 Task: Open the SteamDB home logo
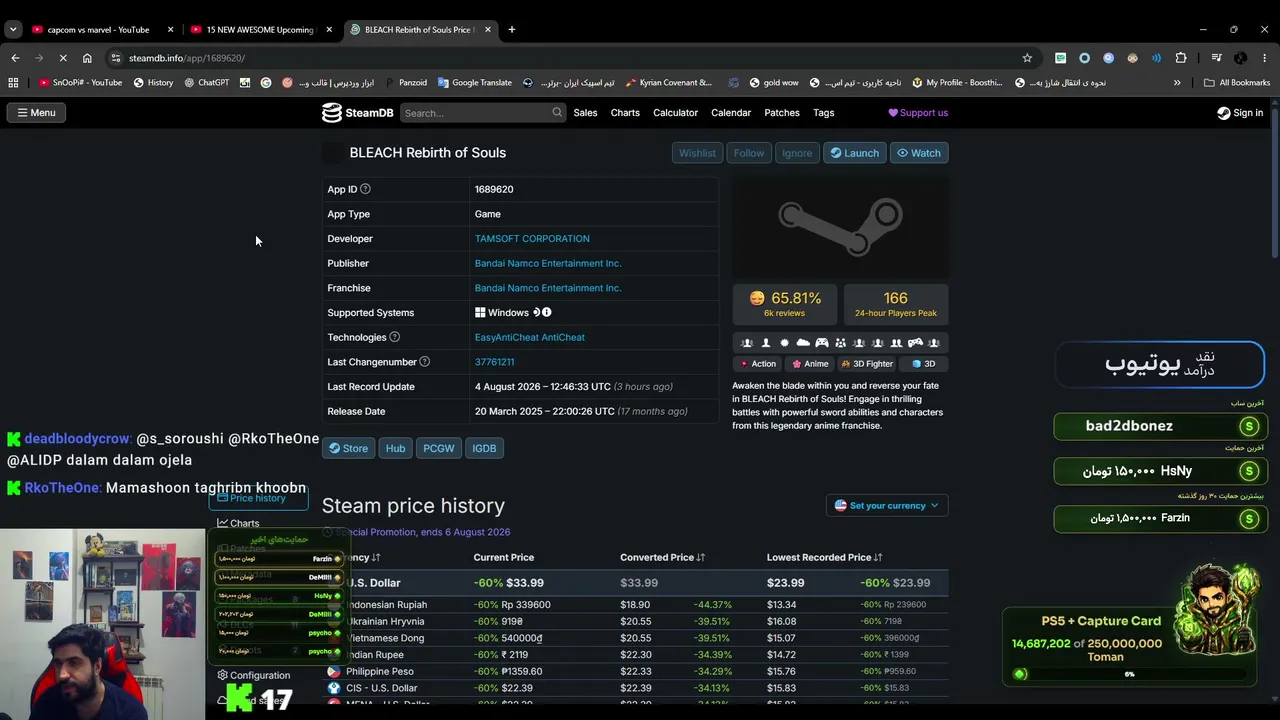point(357,113)
